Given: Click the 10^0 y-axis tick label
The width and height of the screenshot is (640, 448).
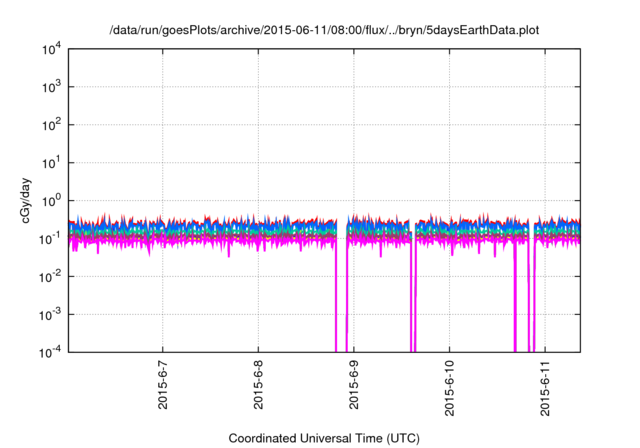Looking at the screenshot, I should point(51,201).
